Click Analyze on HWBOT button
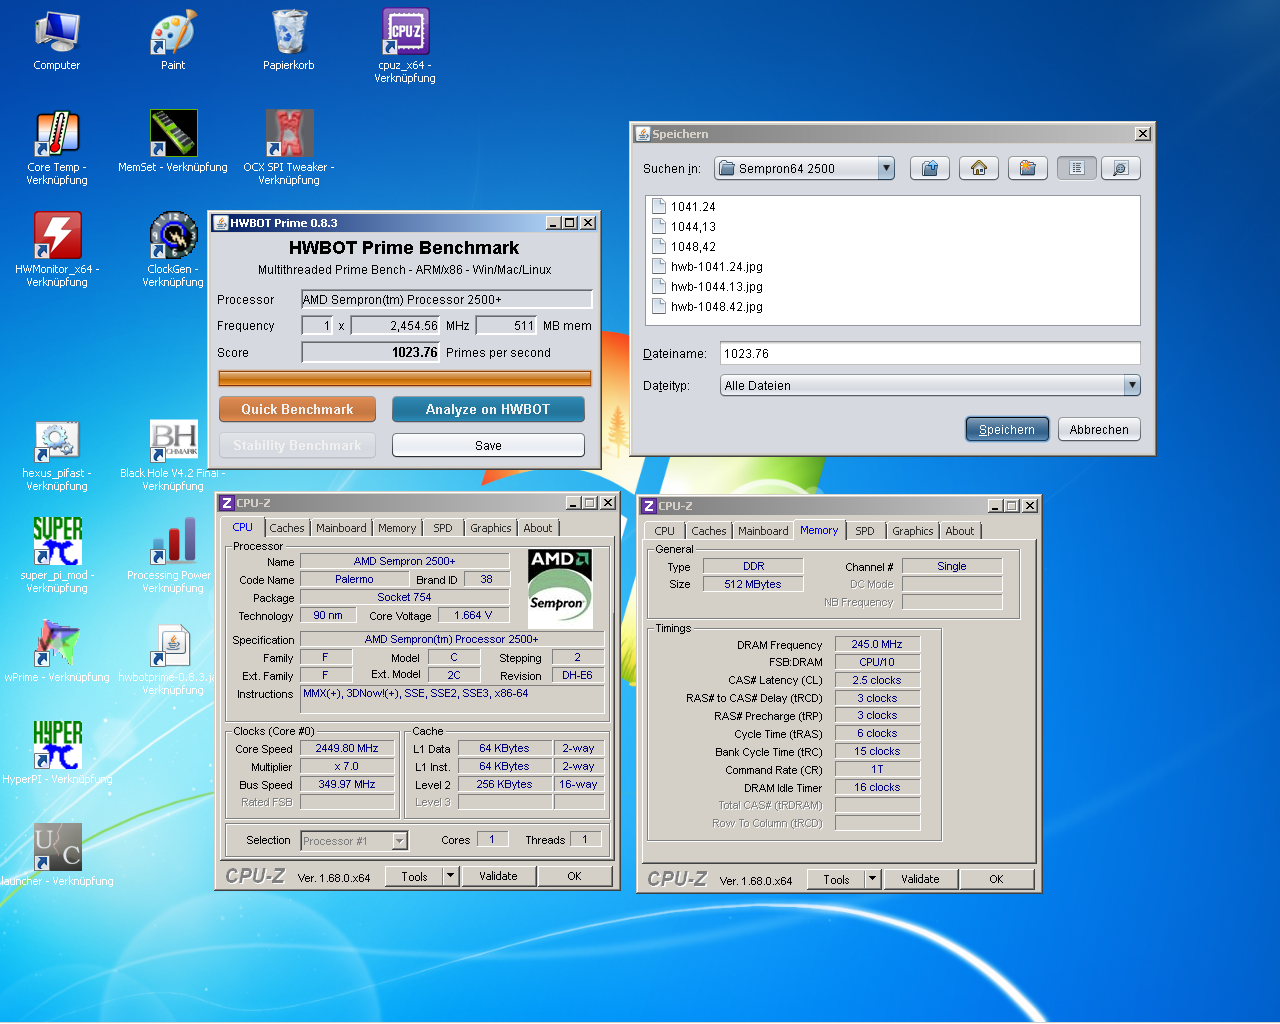Viewport: 1280px width, 1024px height. (x=488, y=409)
